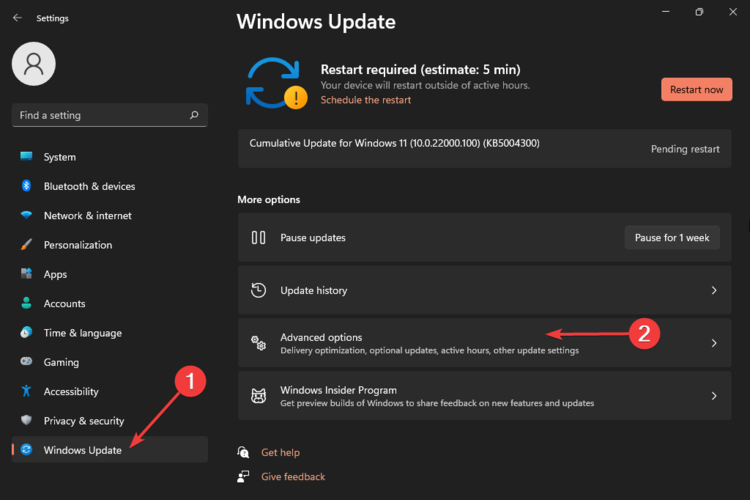This screenshot has height=500, width=750.
Task: Expand Update history chevron
Action: coord(714,290)
